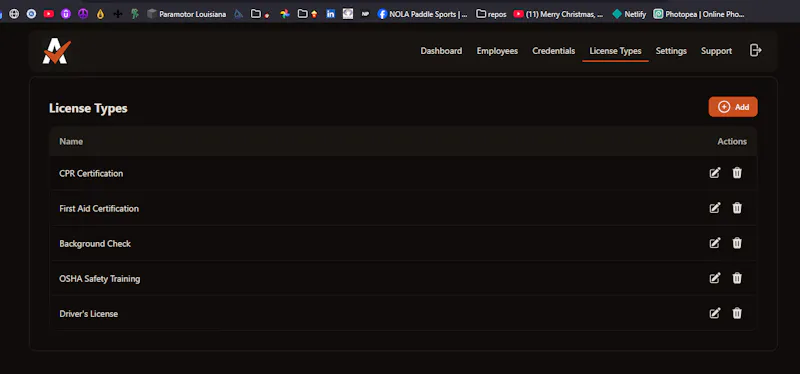Open the Merry Christmas YouTube bookmark
This screenshot has height=374, width=800.
pos(558,14)
